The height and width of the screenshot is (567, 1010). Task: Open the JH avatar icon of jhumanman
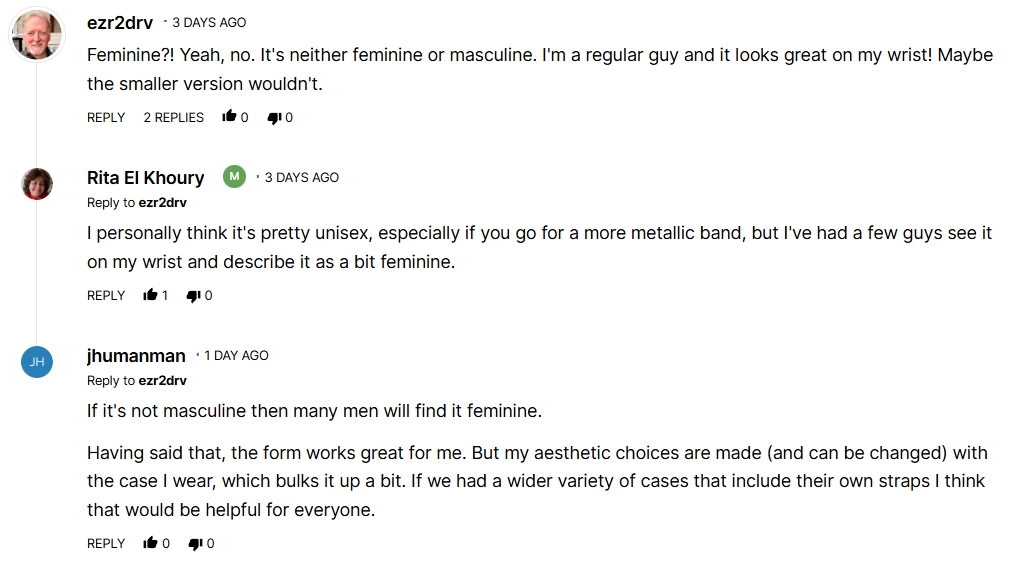coord(37,362)
